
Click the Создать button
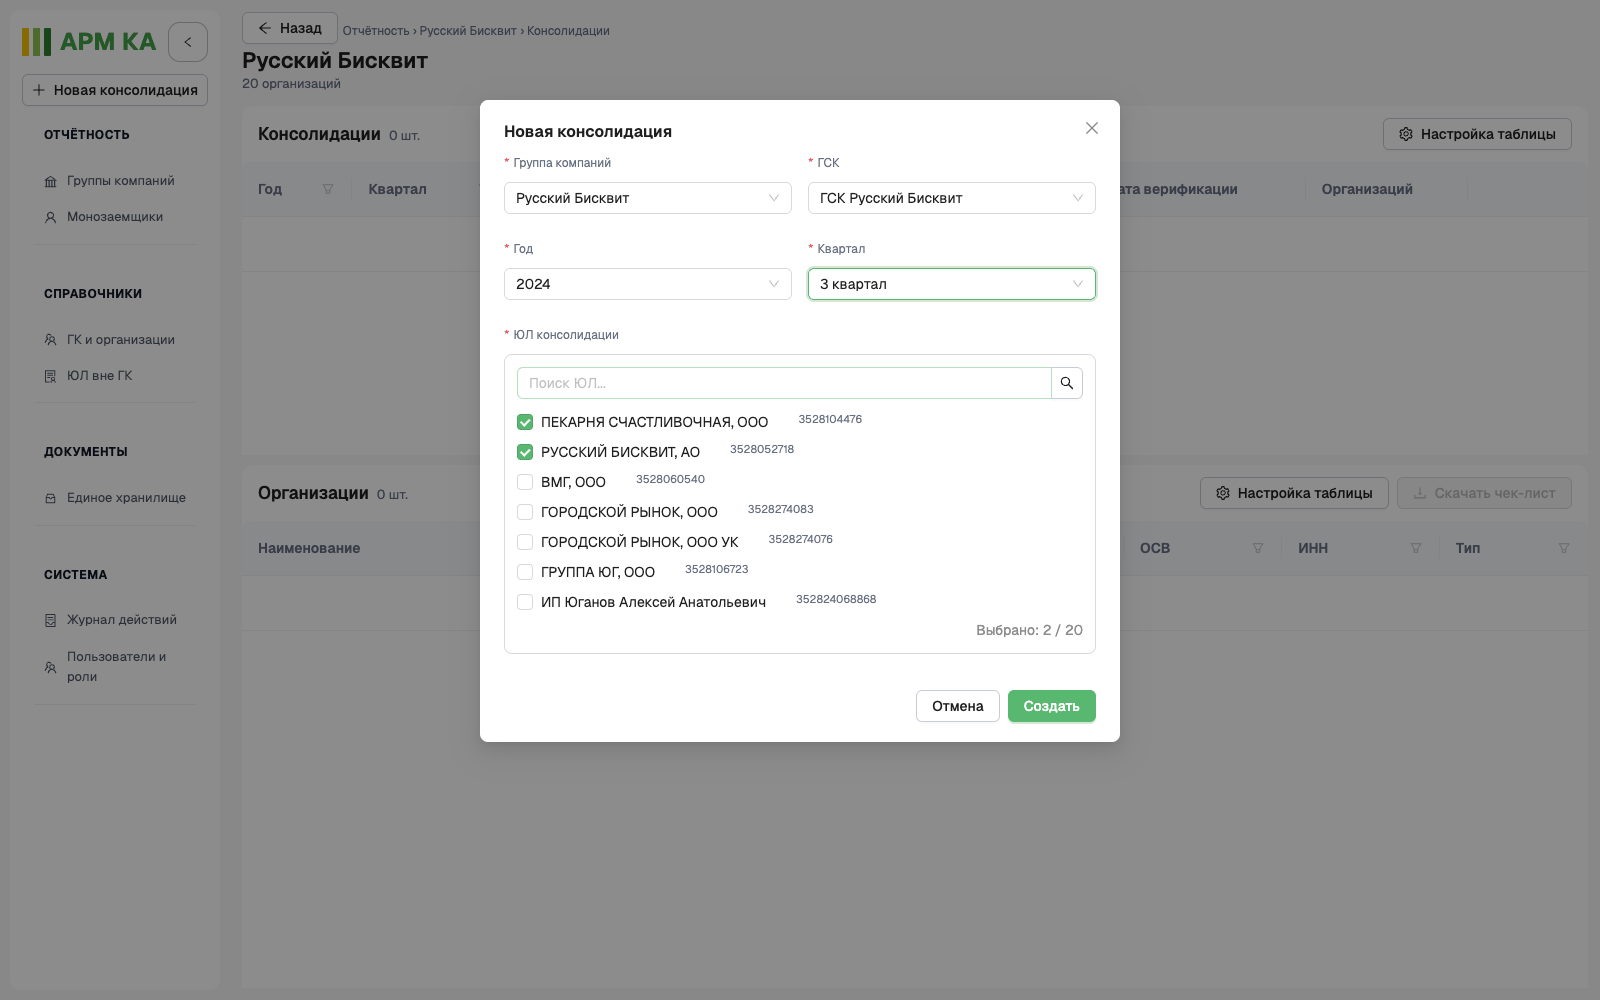(x=1052, y=706)
